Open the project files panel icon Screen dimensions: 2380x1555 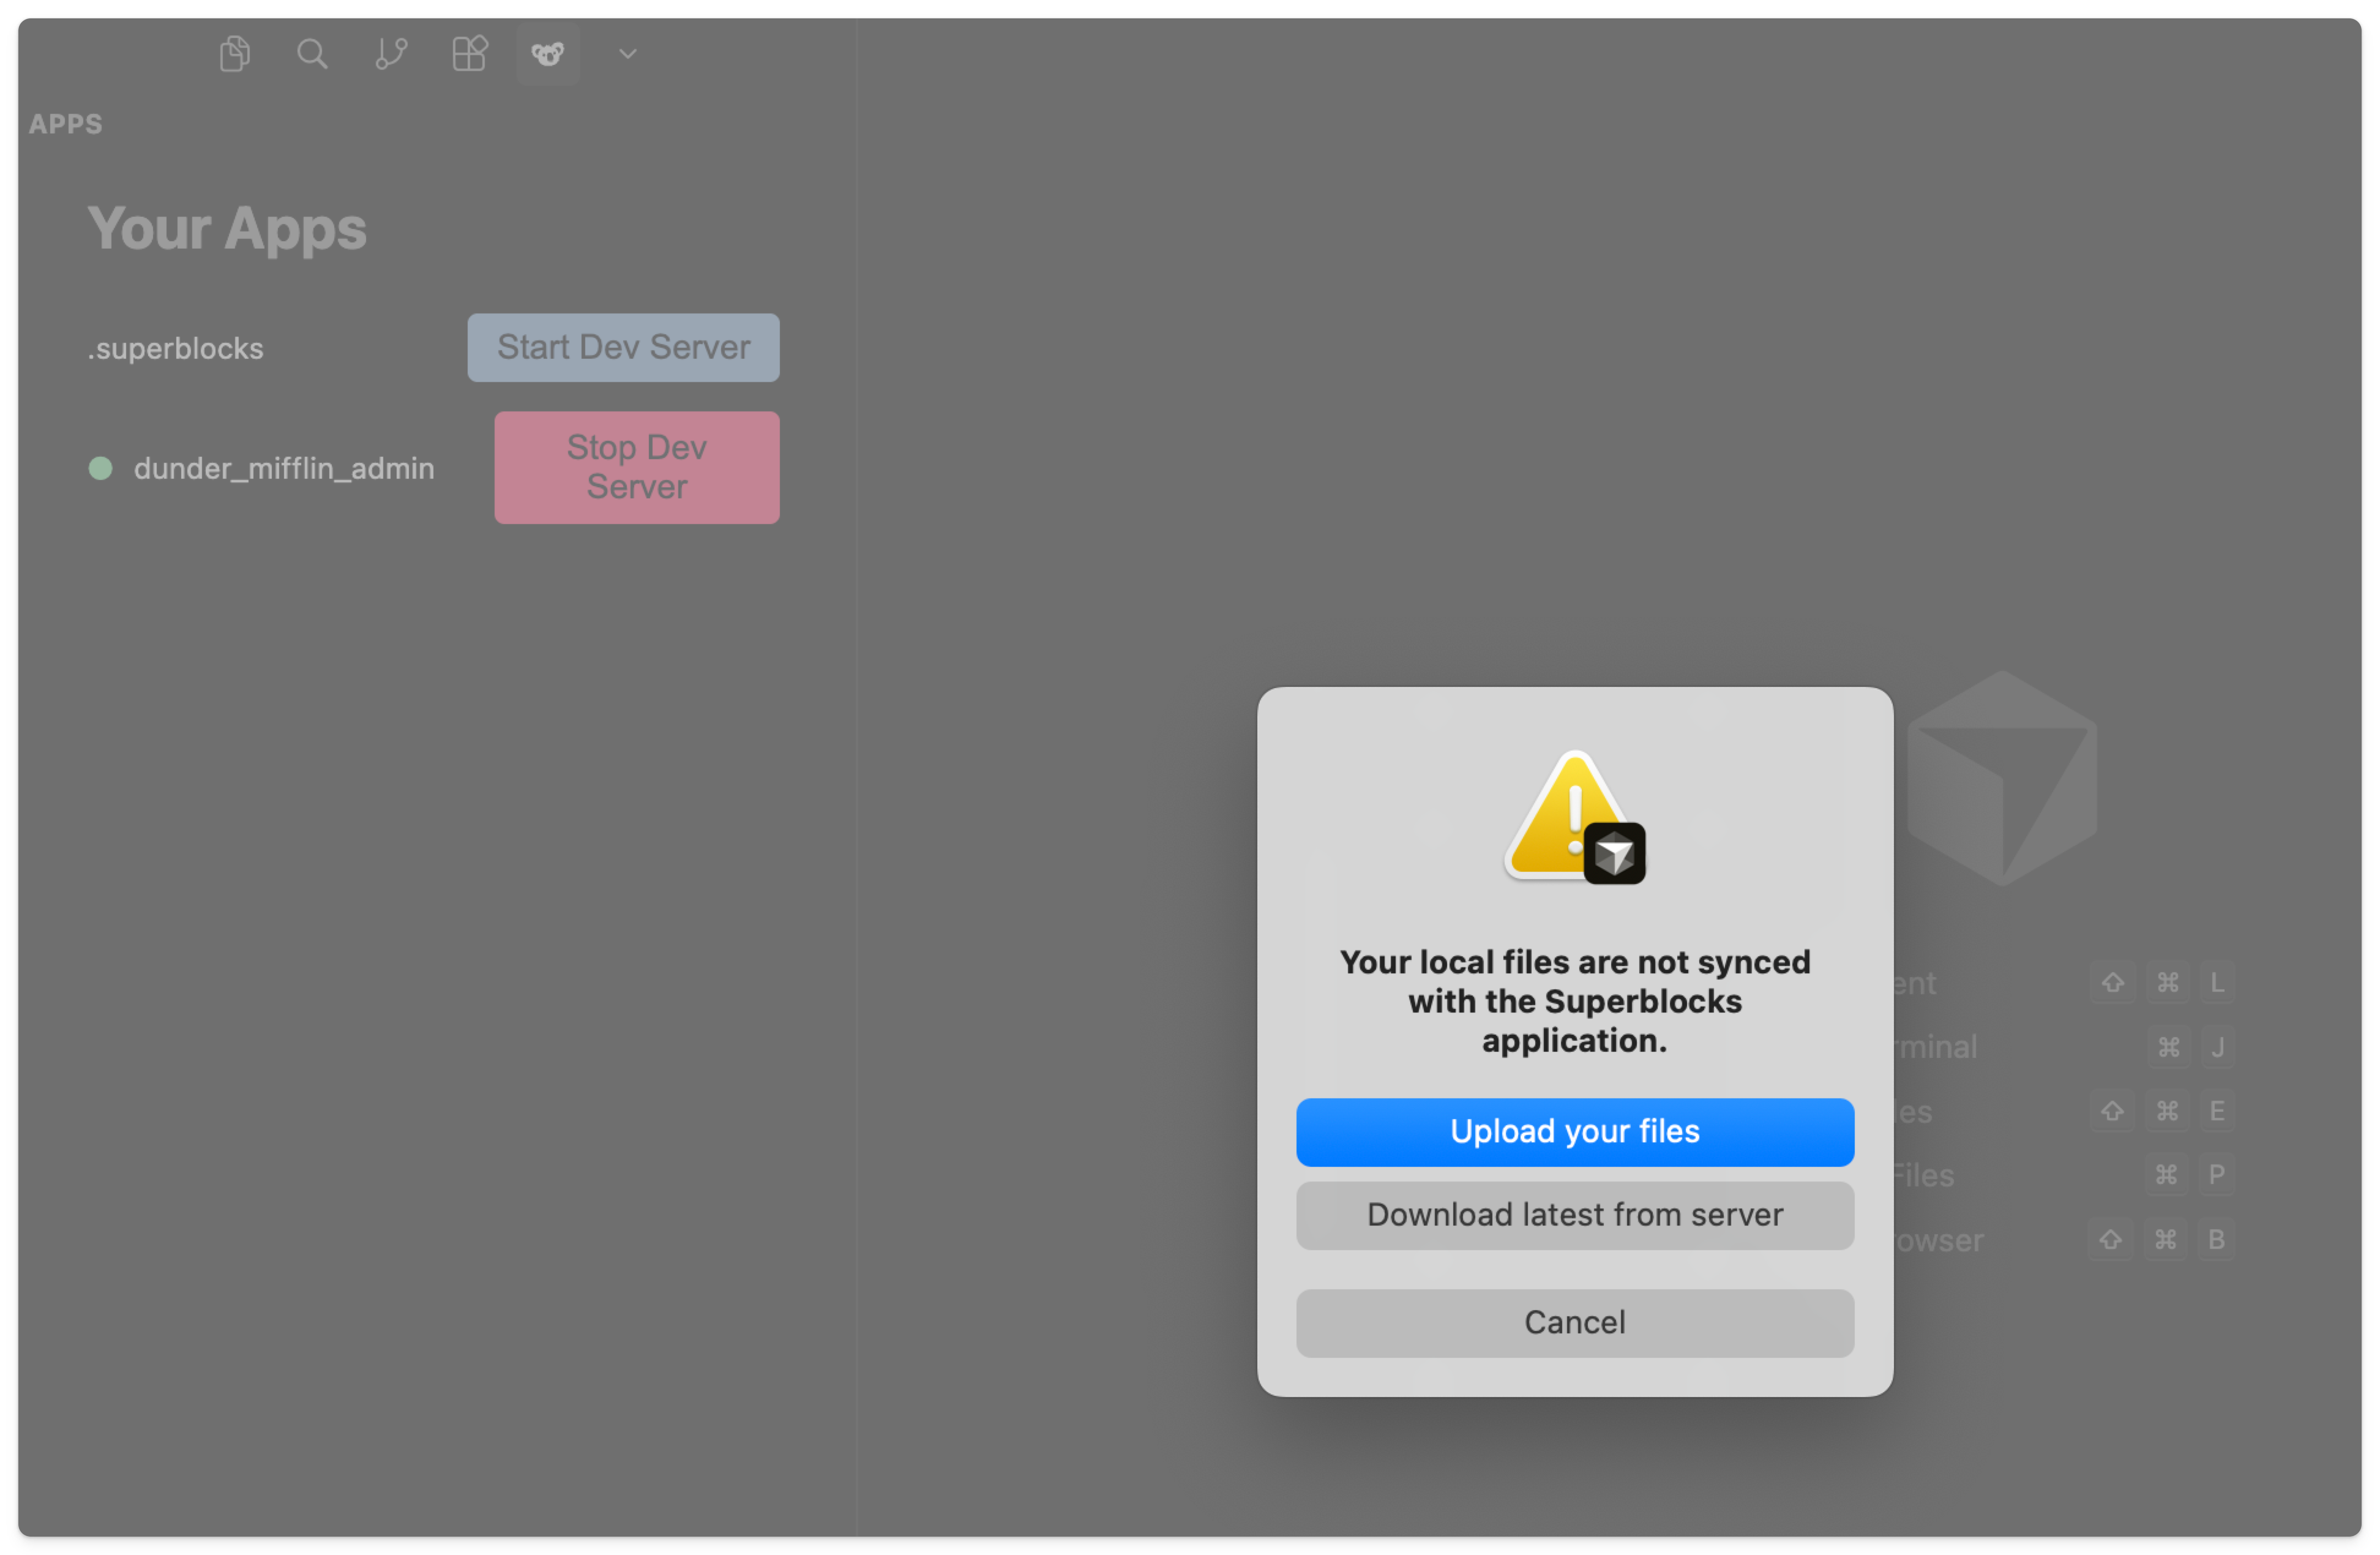tap(234, 54)
